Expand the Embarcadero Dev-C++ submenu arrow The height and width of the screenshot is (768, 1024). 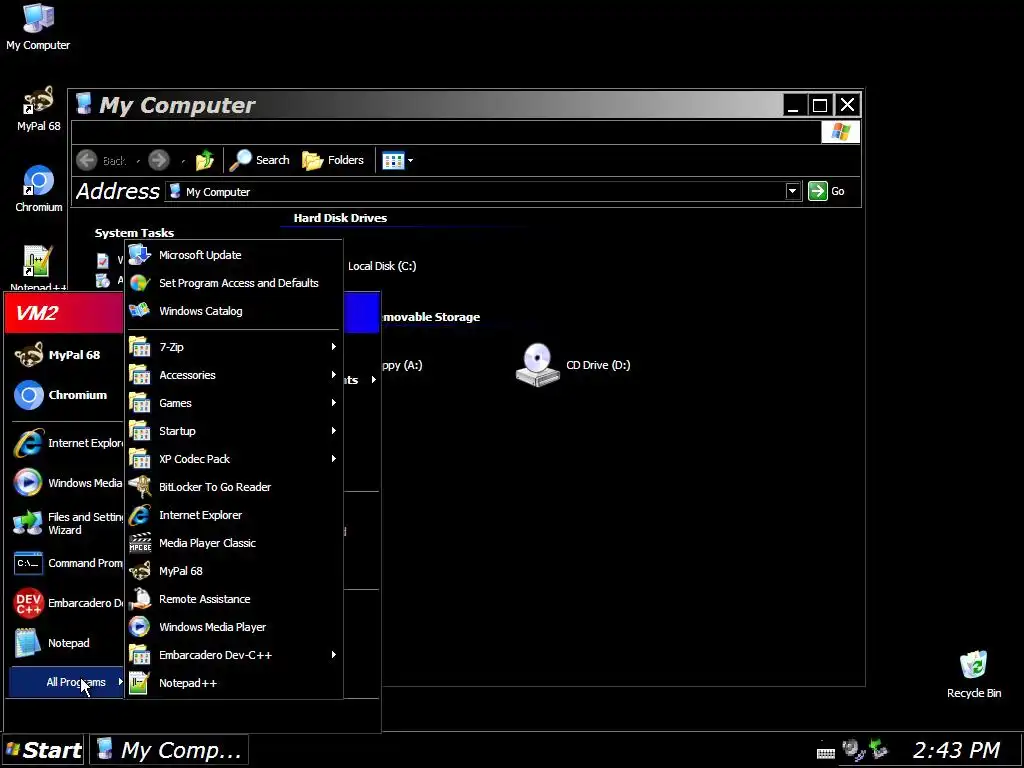coord(334,655)
